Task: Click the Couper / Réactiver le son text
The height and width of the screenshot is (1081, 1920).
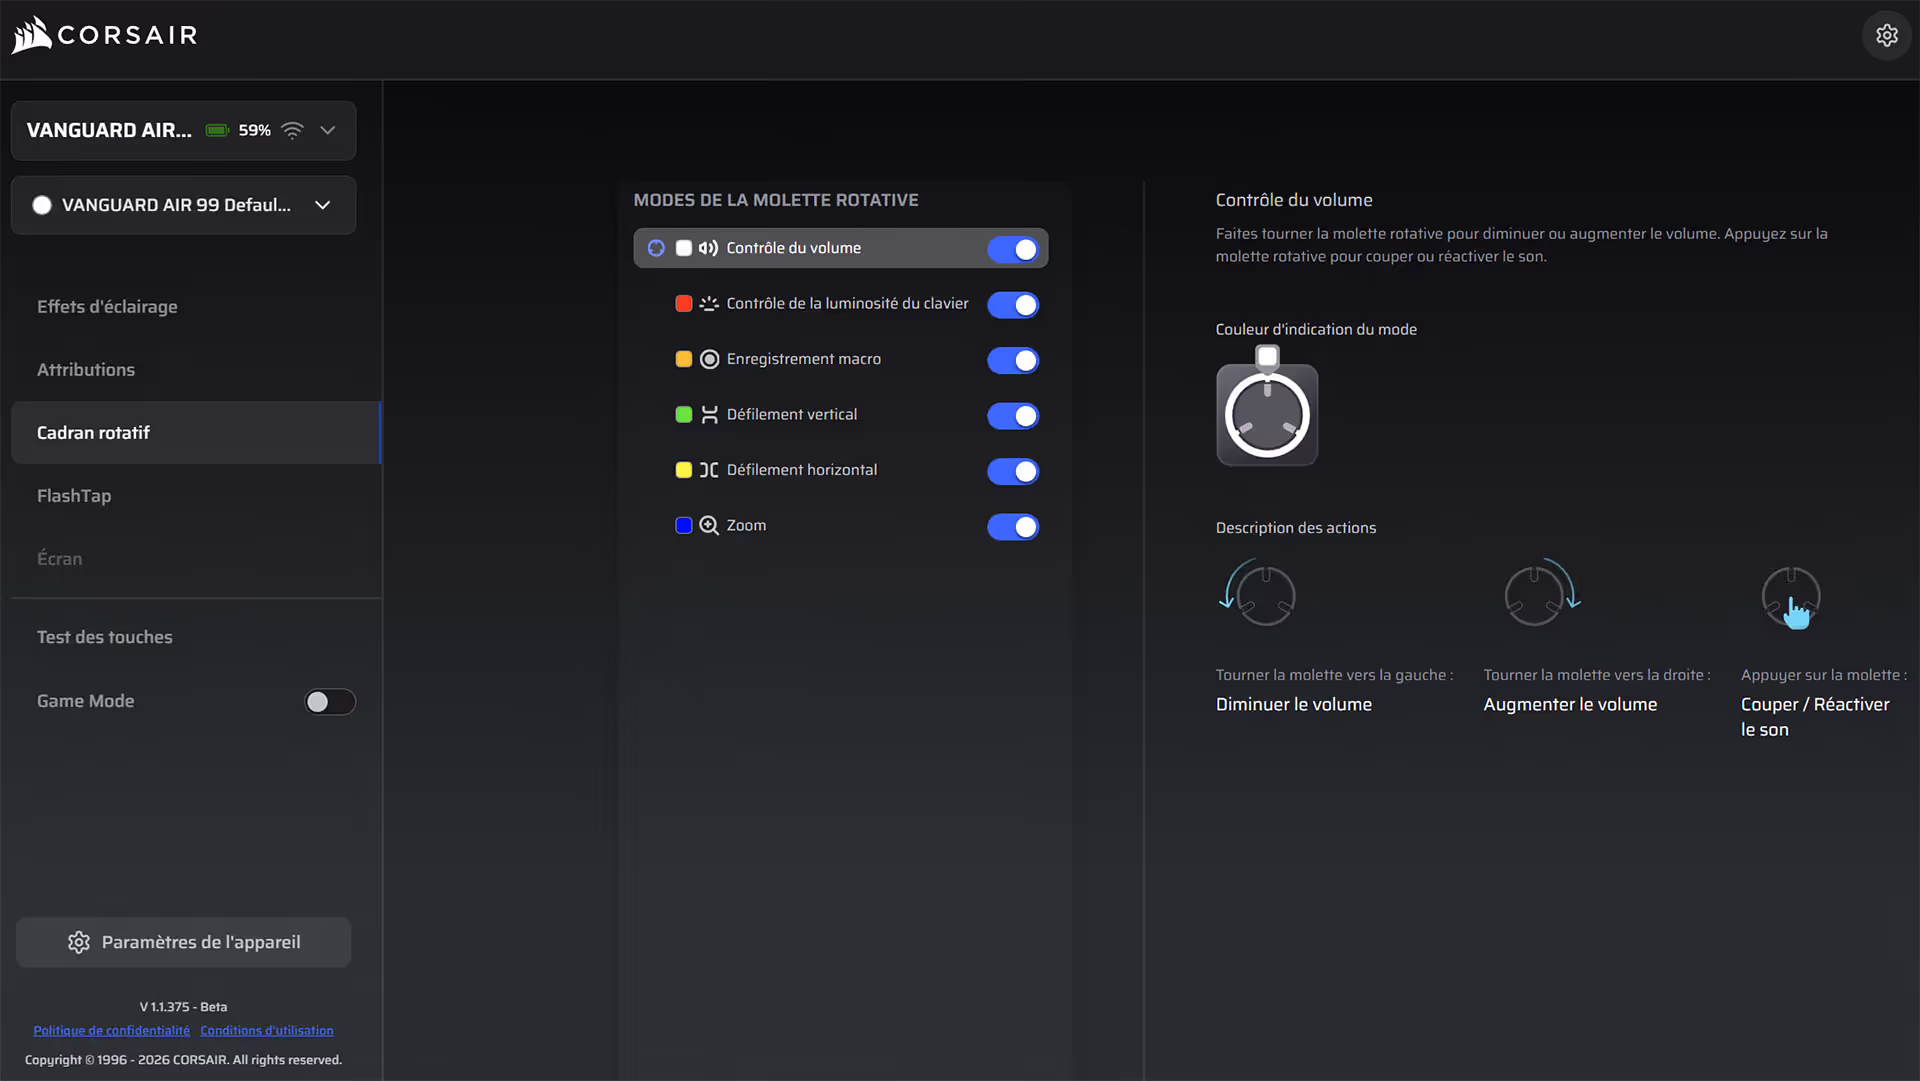Action: [x=1815, y=717]
